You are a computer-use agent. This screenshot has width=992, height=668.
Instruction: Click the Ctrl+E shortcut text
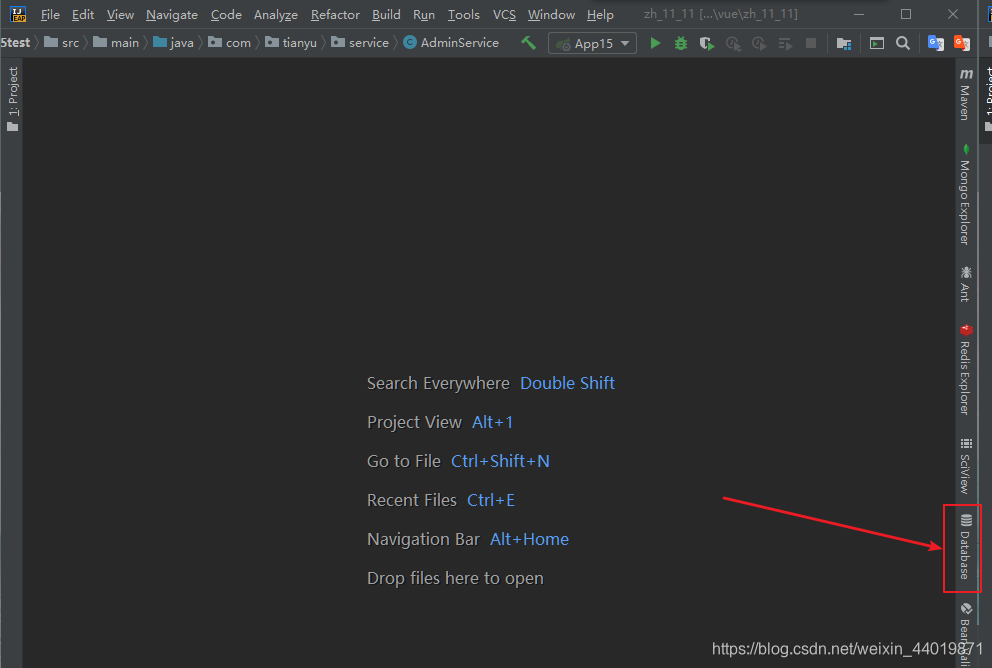click(491, 500)
